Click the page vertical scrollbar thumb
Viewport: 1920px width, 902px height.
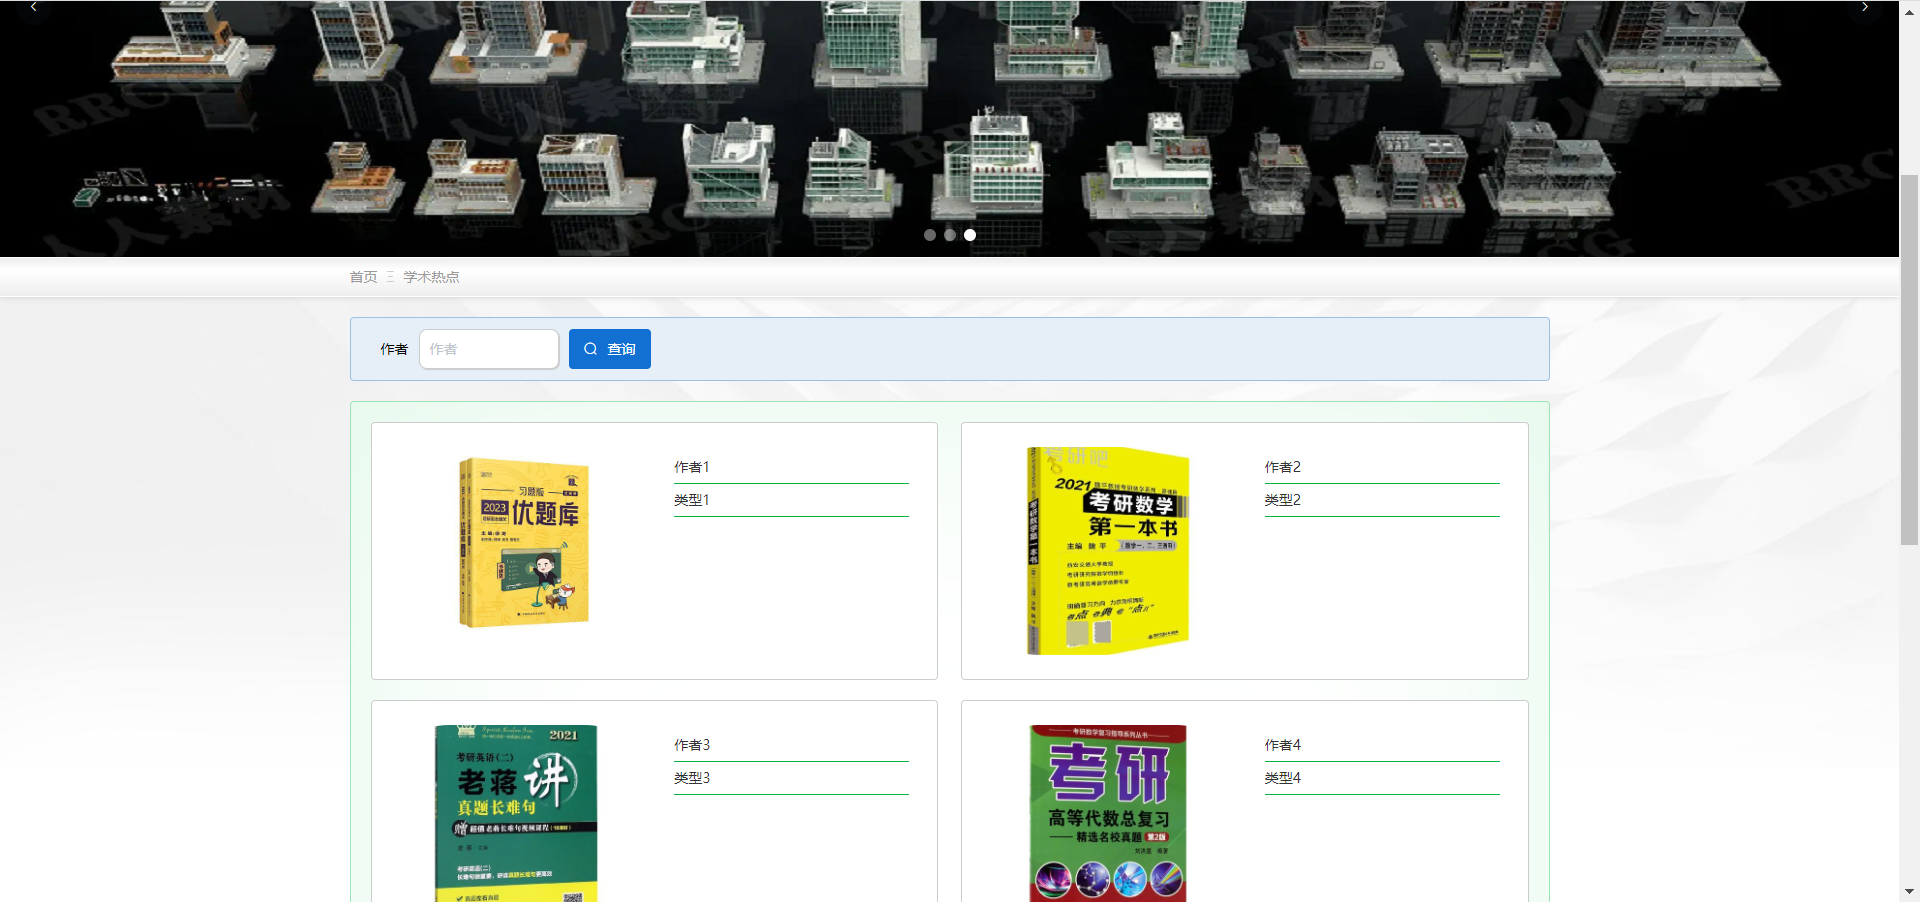tap(1909, 360)
